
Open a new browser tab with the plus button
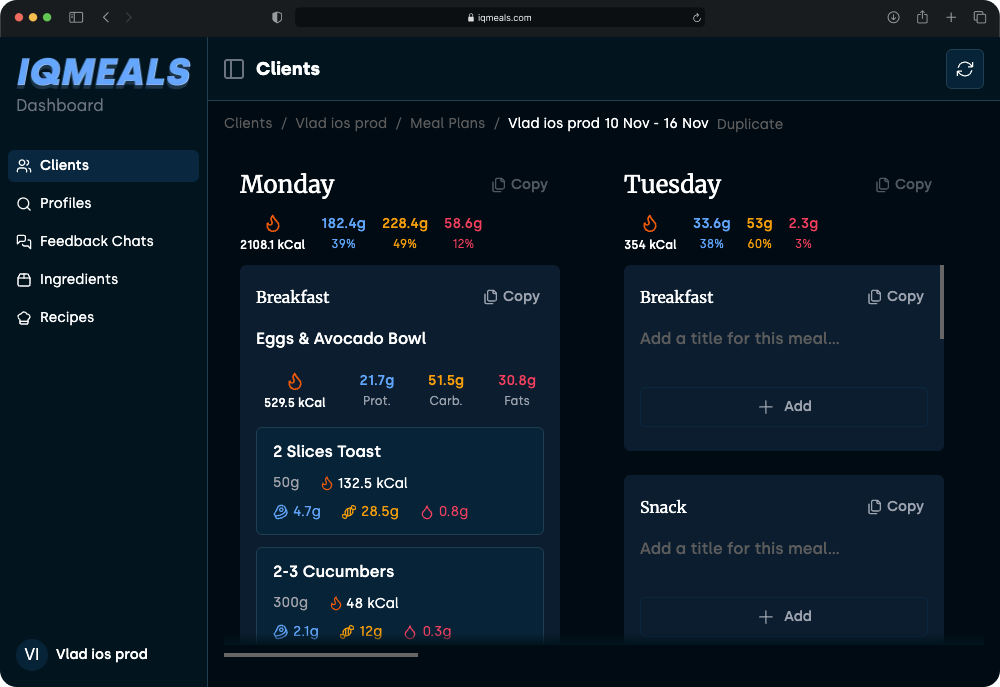[x=951, y=16]
